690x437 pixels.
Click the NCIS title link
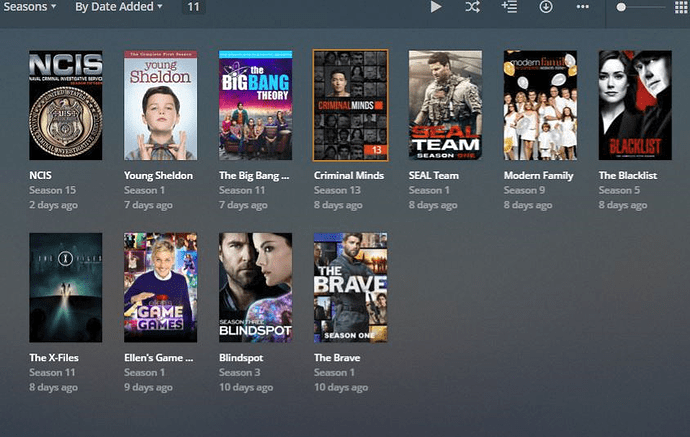click(40, 175)
